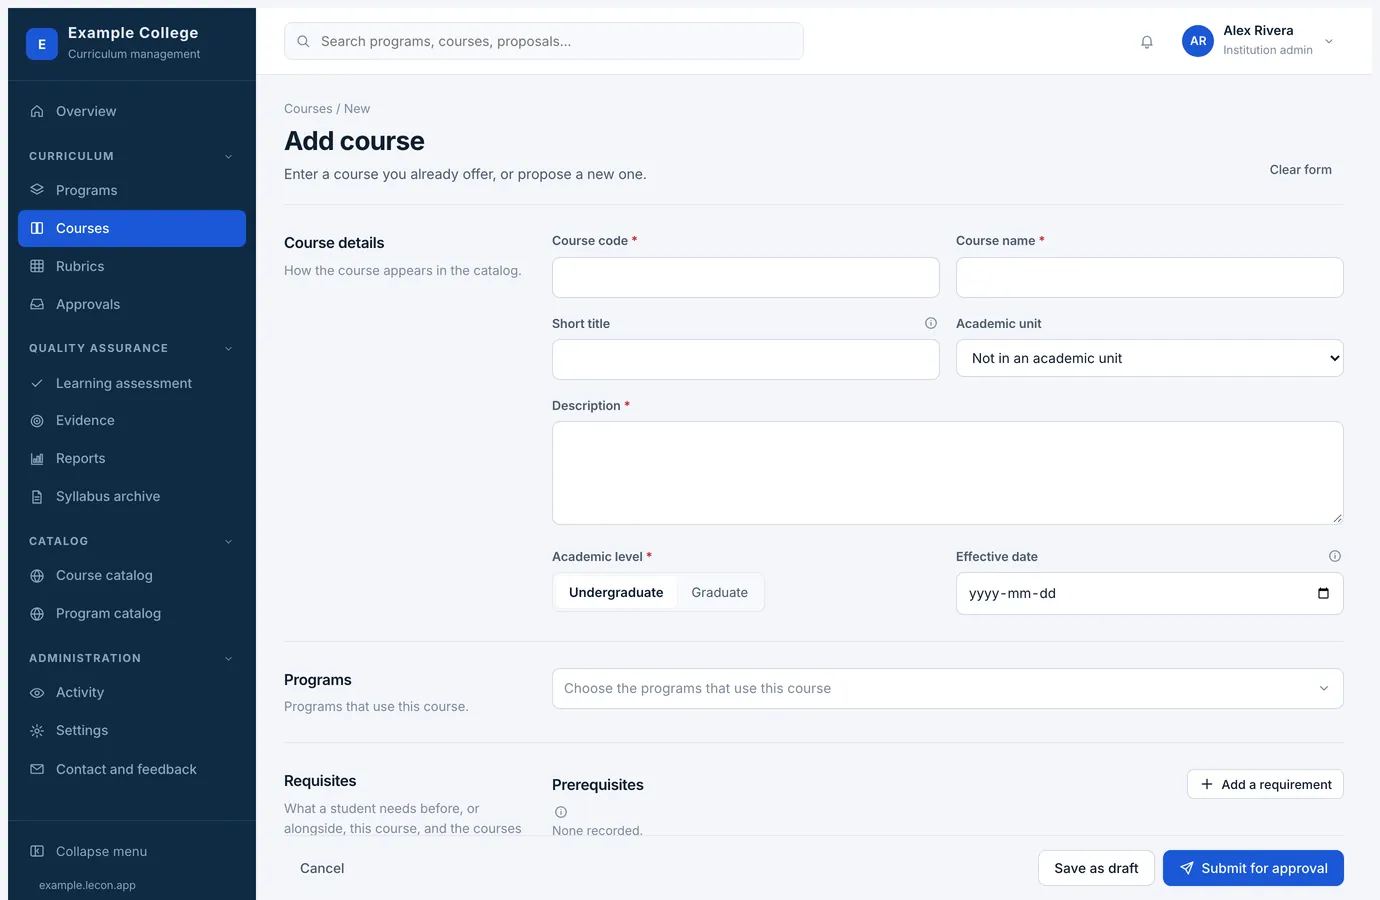Open Contact and feedback page
1380x900 pixels.
[x=132, y=769]
